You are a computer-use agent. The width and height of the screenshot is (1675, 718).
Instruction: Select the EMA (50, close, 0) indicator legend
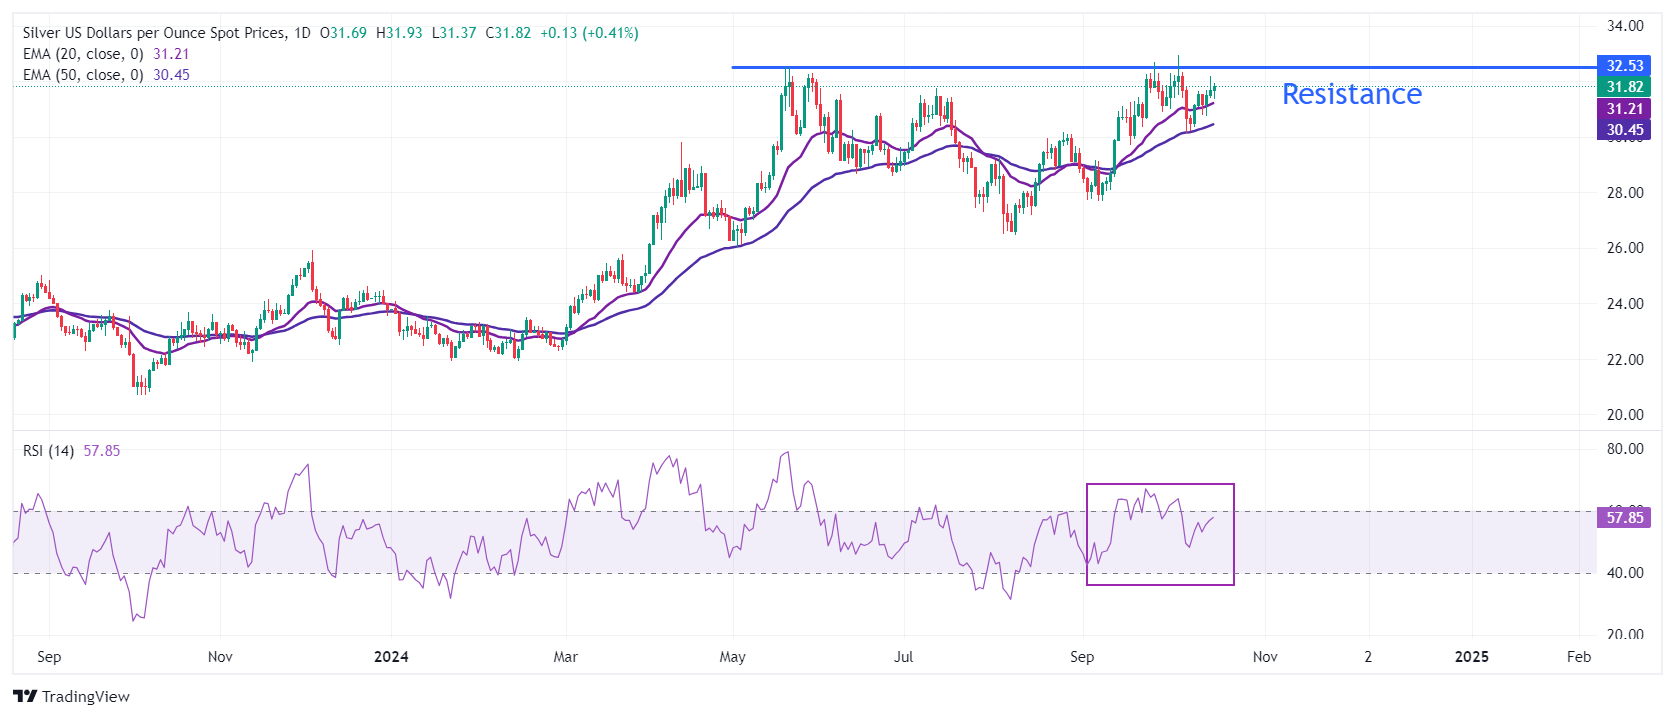pos(83,75)
